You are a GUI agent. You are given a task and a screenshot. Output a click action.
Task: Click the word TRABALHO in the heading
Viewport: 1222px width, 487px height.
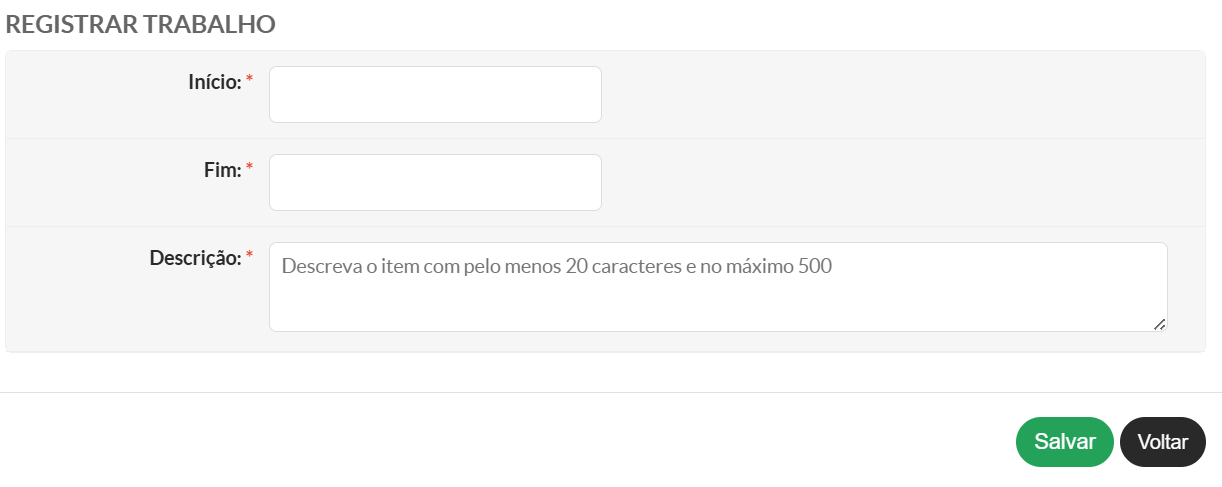pyautogui.click(x=209, y=25)
